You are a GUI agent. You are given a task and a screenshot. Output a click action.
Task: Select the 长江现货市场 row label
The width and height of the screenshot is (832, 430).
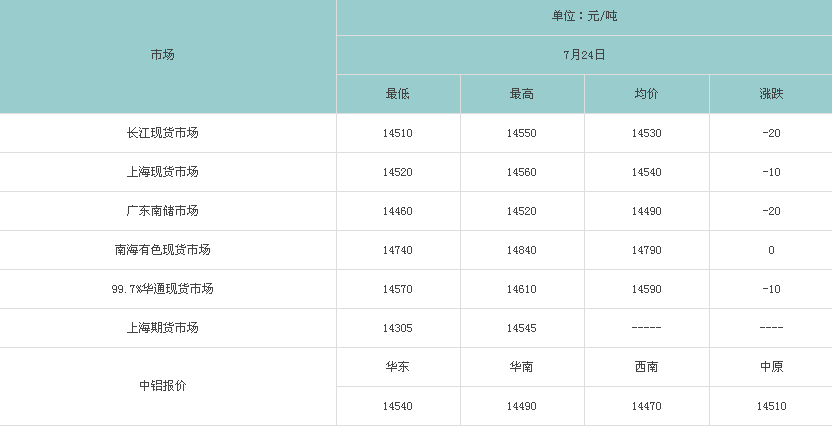pyautogui.click(x=162, y=133)
